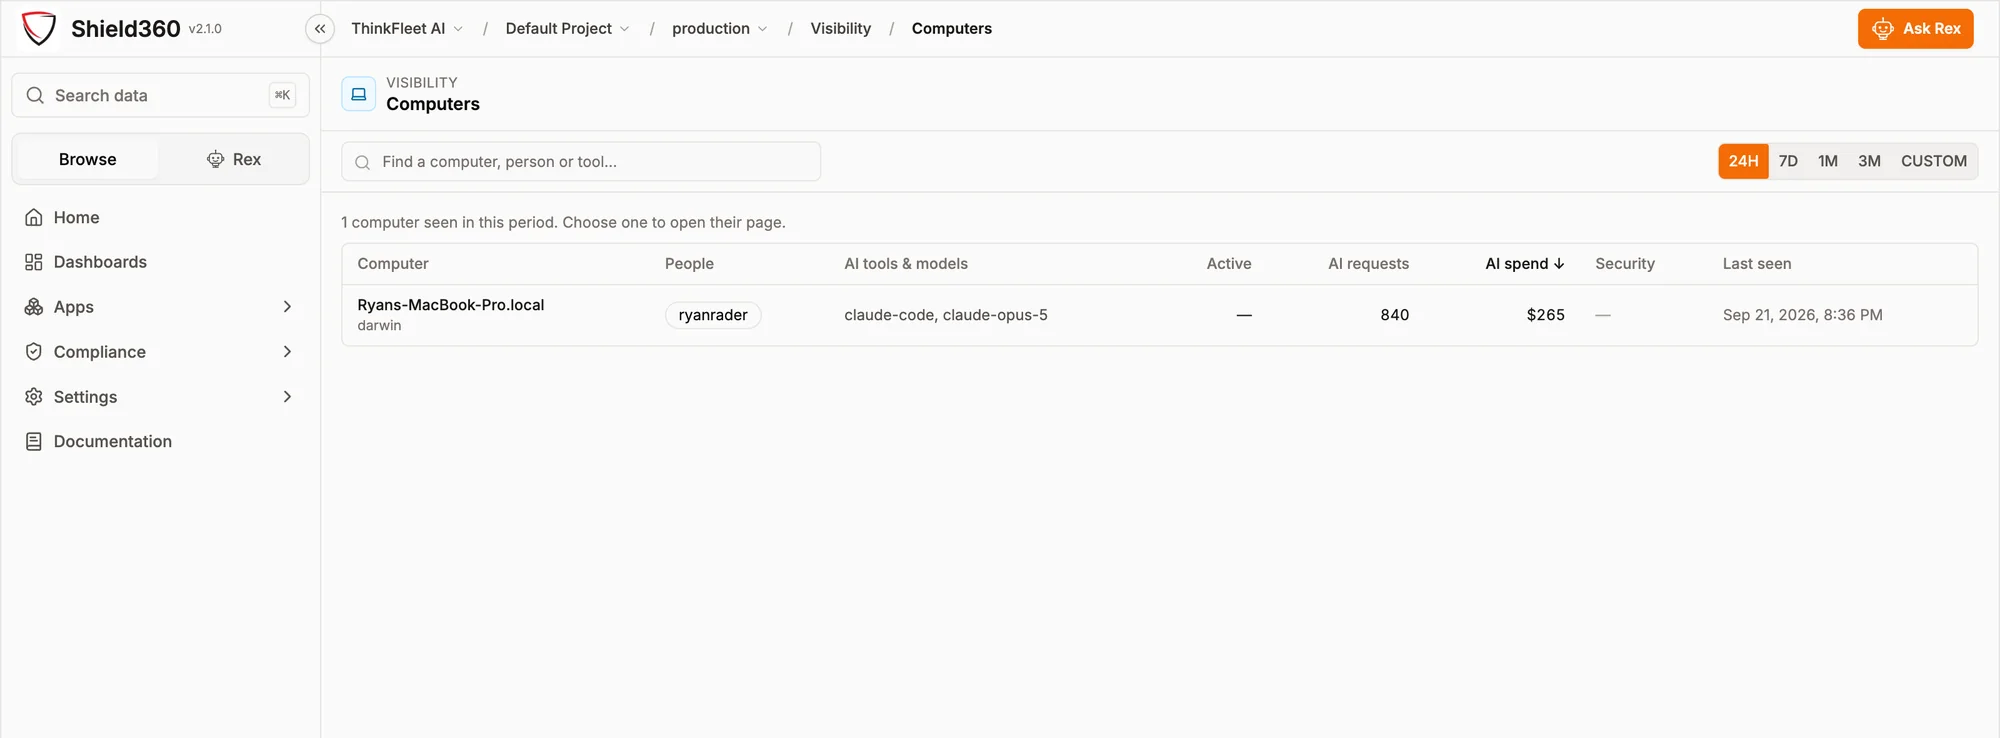Open the Visibility breadcrumb link

click(x=840, y=29)
